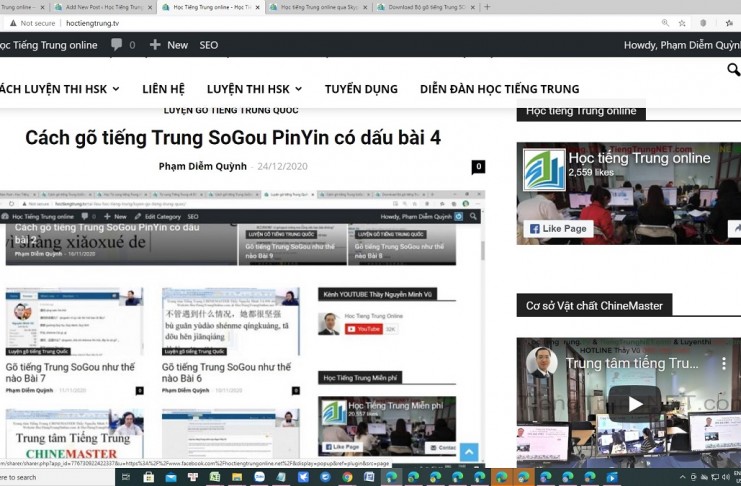The image size is (741, 486).
Task: Switch to Add New Post tab
Action: 103,7
